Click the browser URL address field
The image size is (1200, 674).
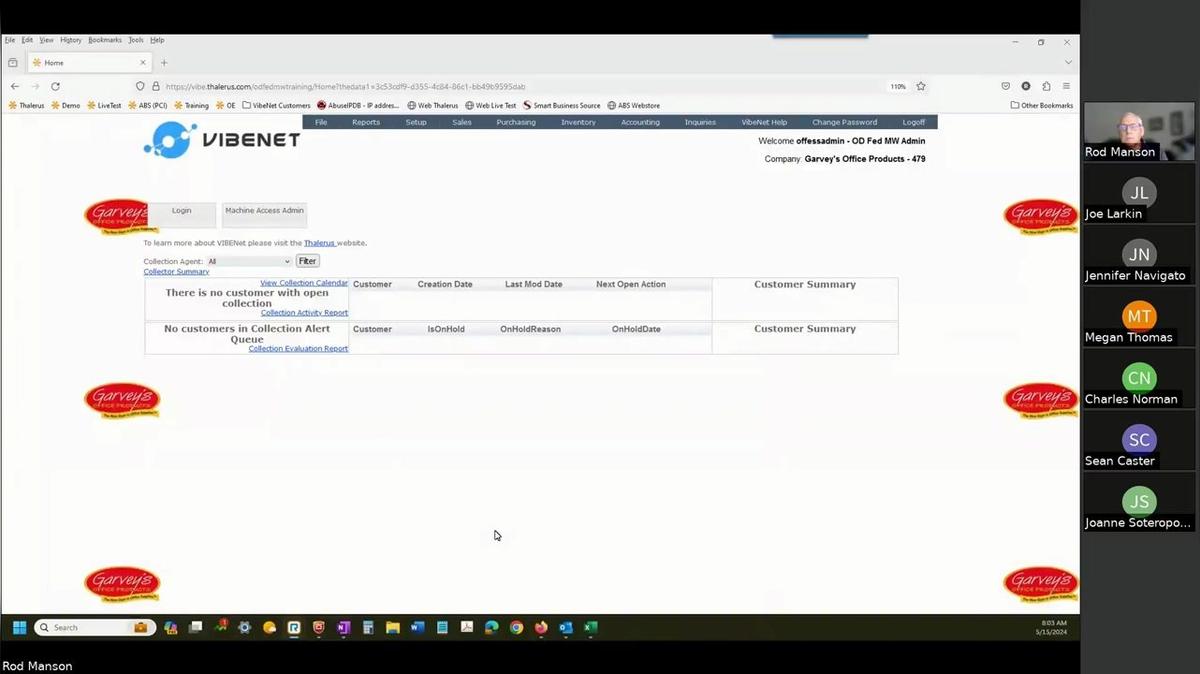tap(500, 87)
